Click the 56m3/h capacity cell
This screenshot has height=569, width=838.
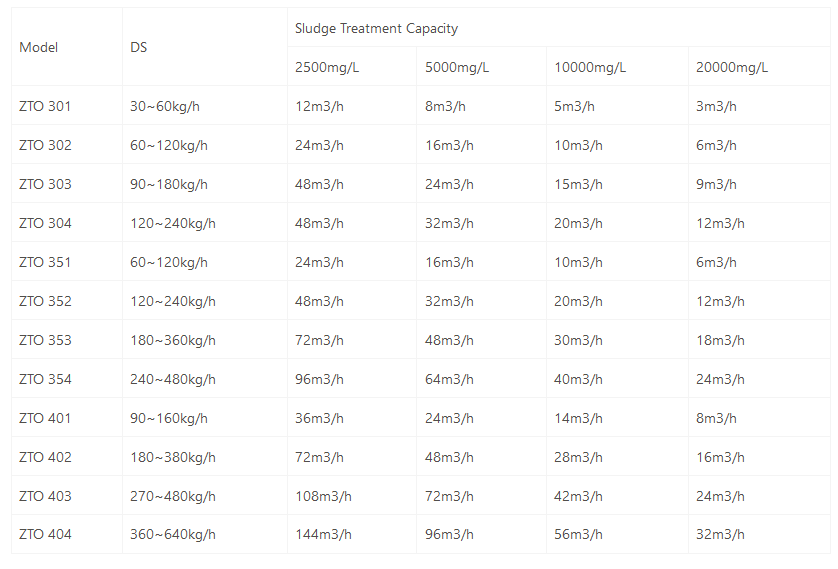coord(579,535)
